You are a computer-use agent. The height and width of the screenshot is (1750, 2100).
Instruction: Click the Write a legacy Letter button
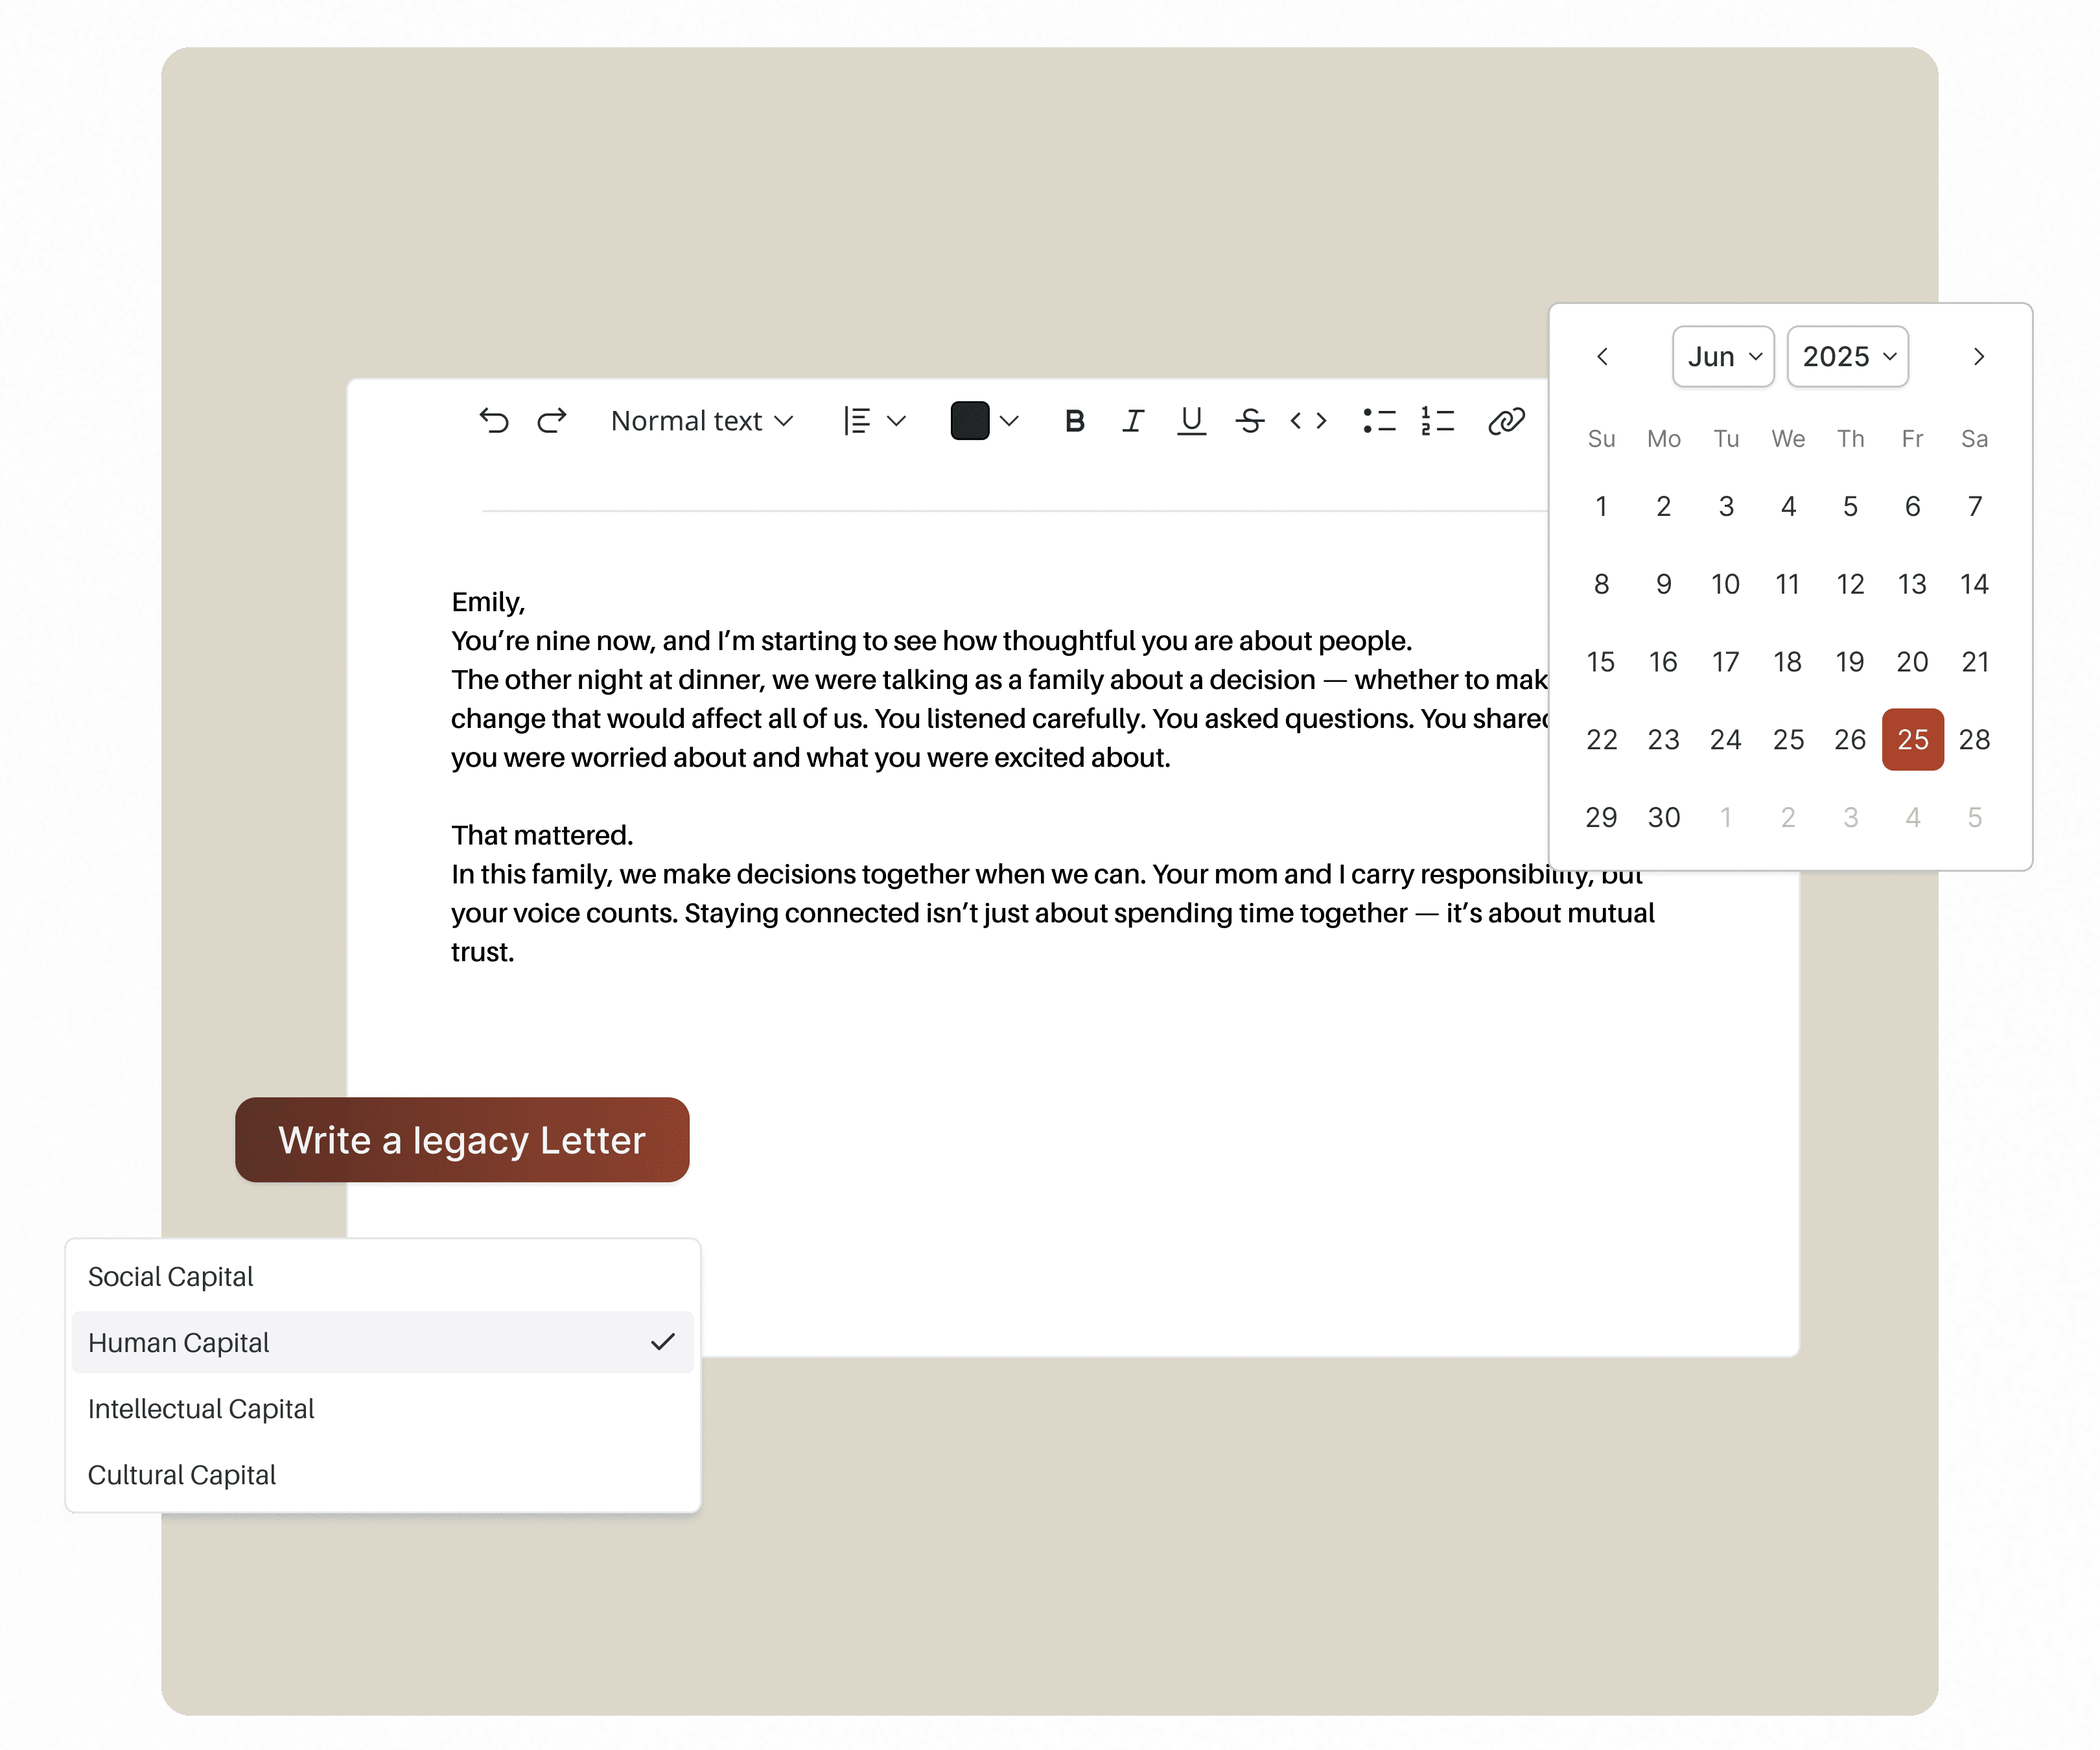(462, 1140)
